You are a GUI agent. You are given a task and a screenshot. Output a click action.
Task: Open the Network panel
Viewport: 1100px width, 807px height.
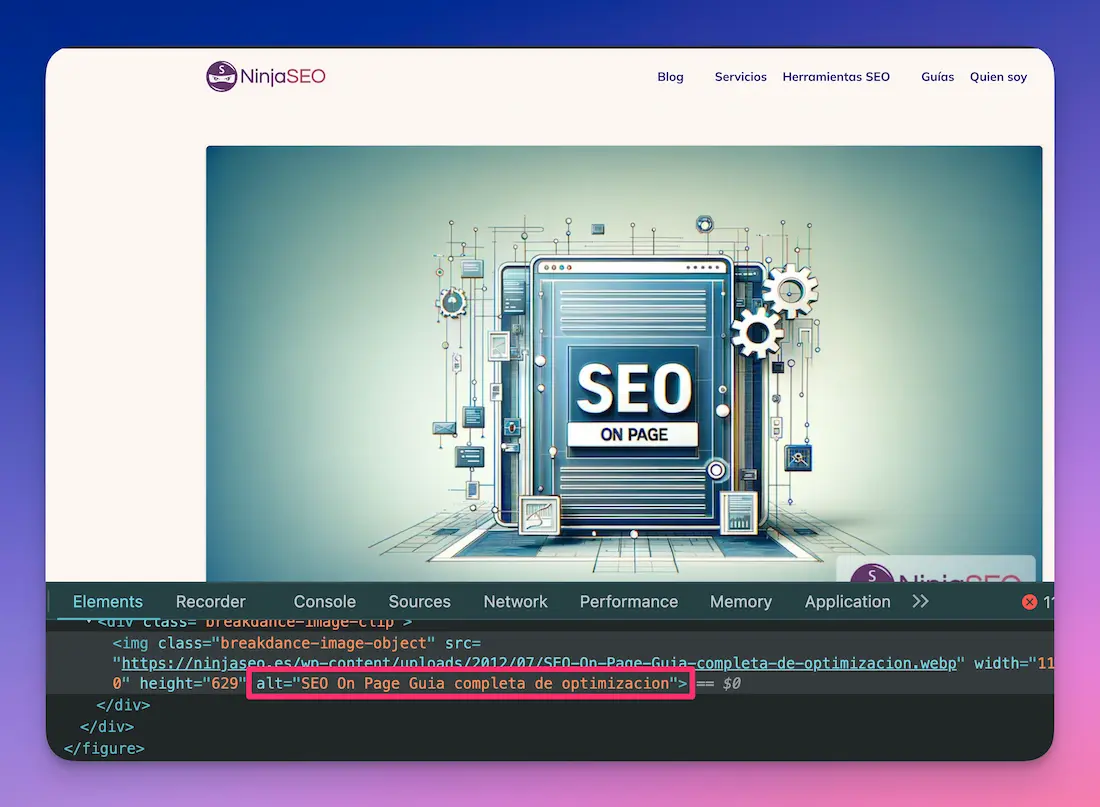(x=515, y=601)
